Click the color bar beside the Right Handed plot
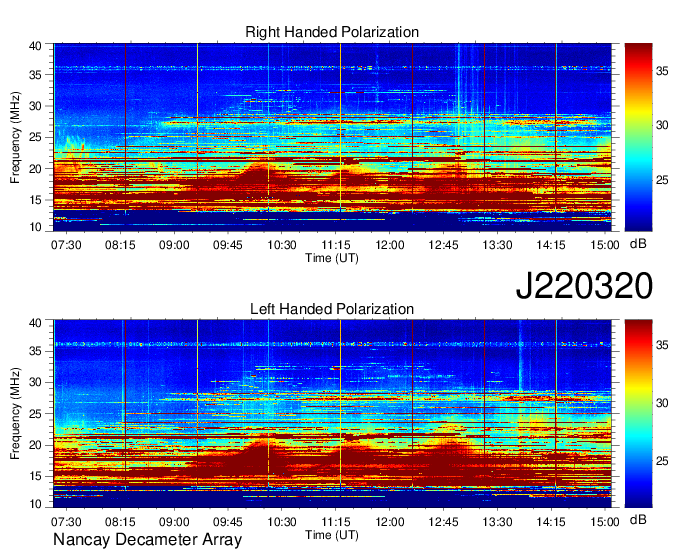 coord(638,137)
